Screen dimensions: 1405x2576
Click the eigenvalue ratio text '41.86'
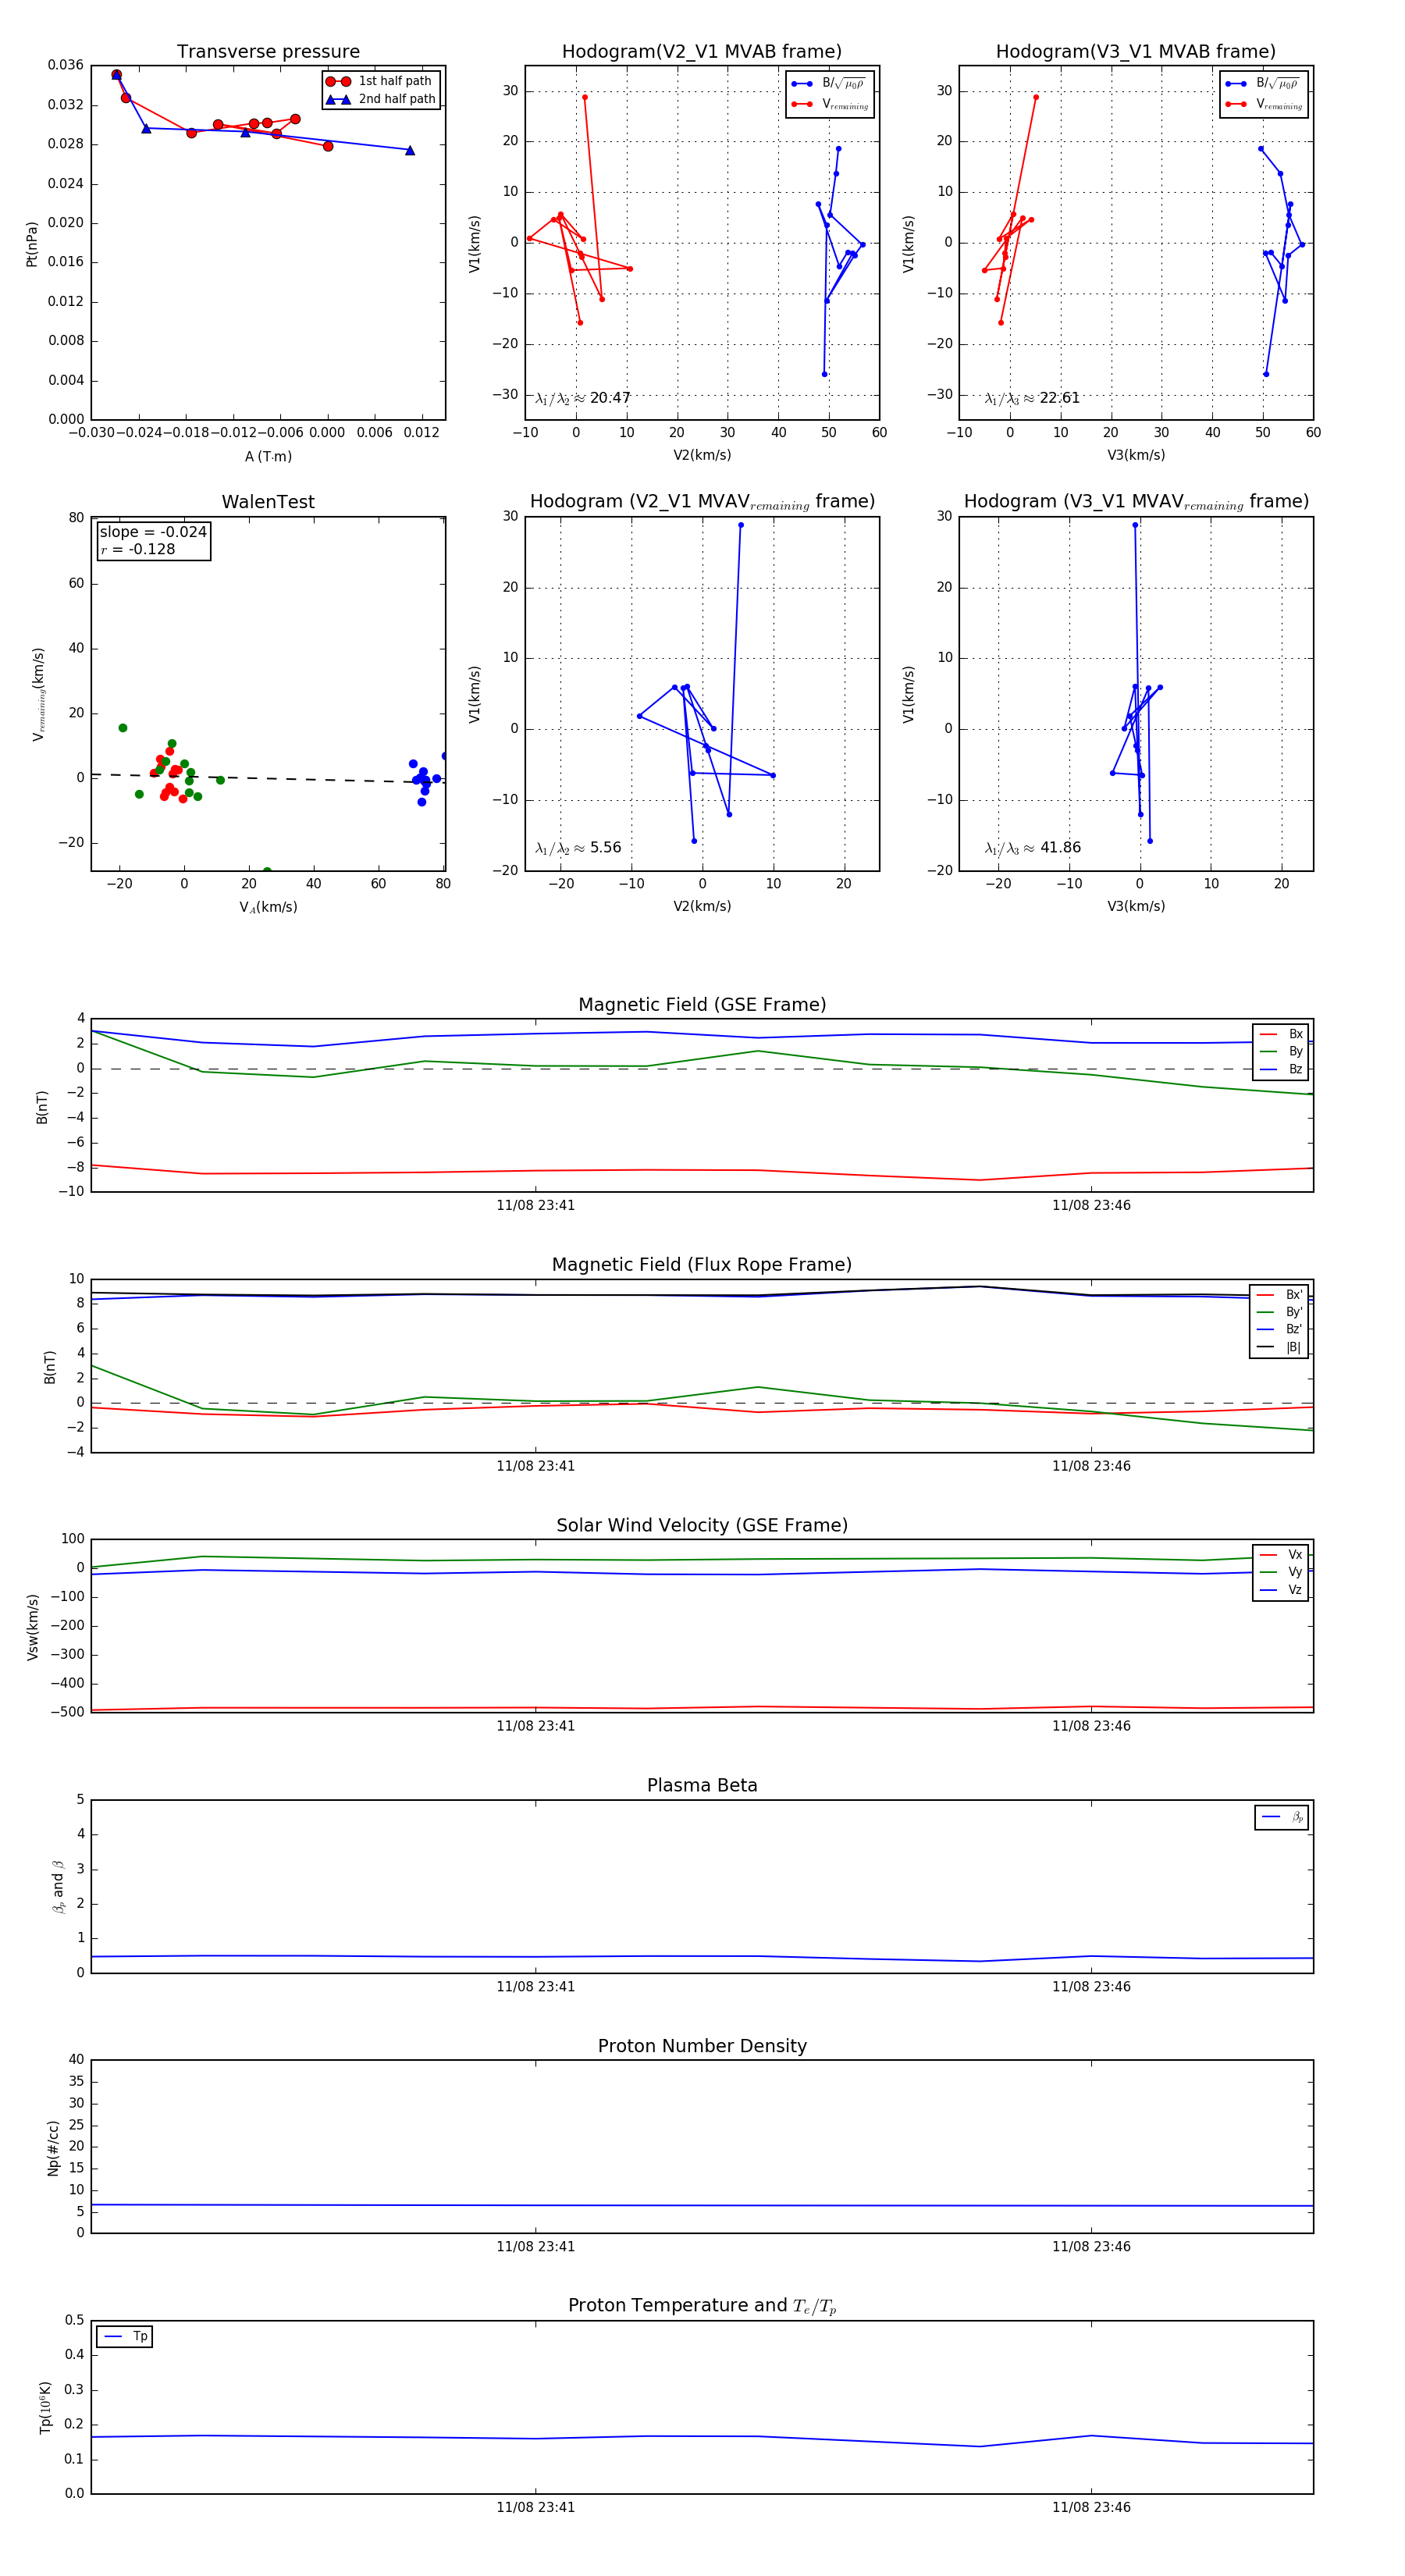[1060, 848]
